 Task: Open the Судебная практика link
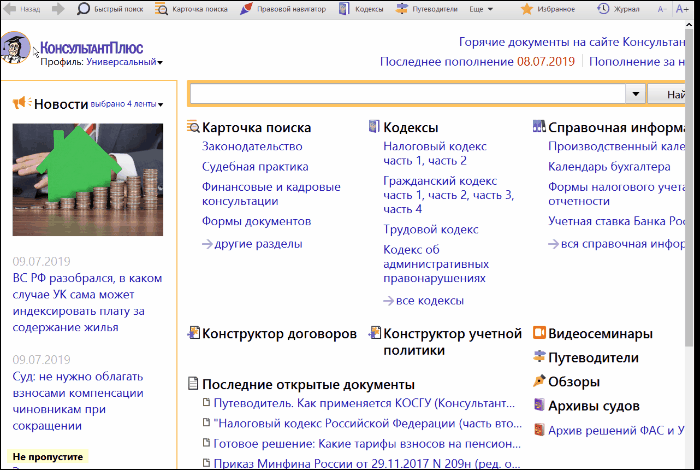[x=255, y=166]
